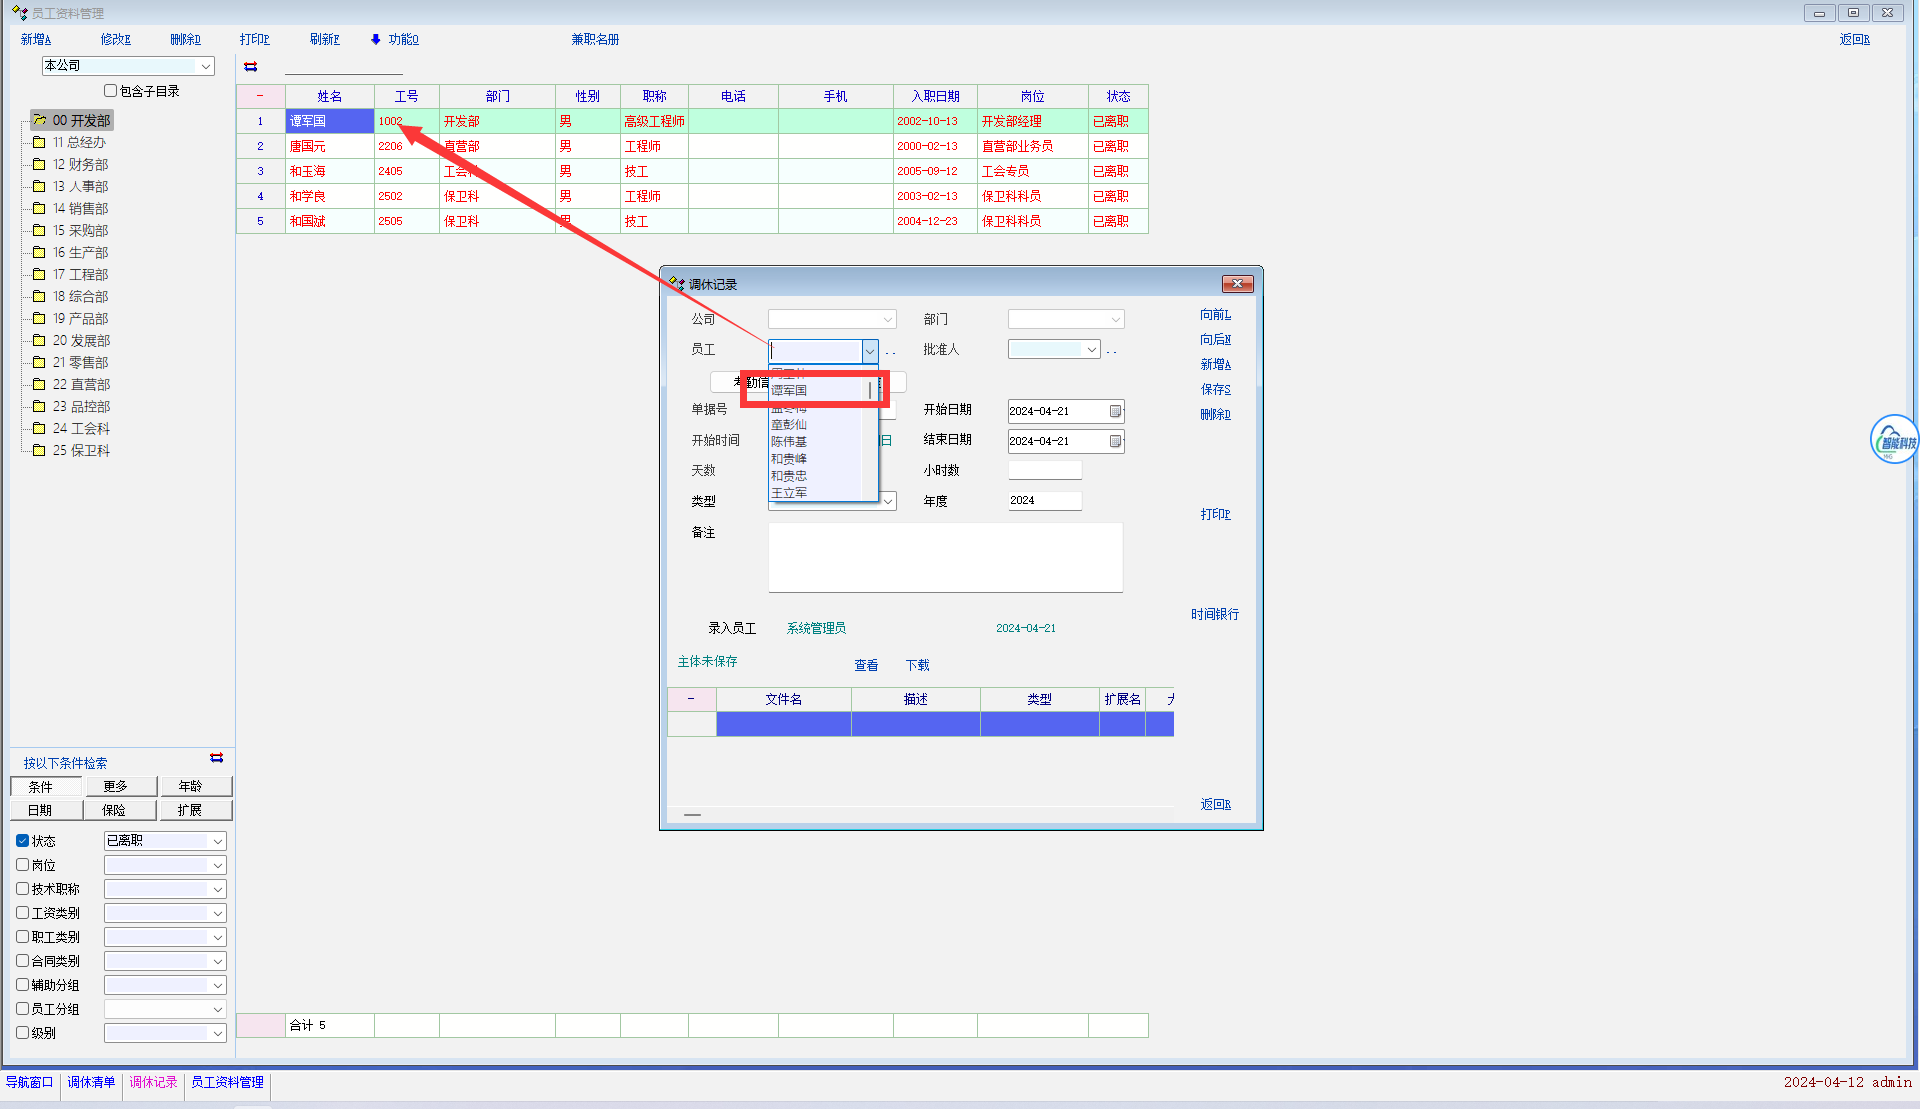Uncheck the 状态 filter checkbox
Image resolution: width=1920 pixels, height=1109 pixels.
[x=22, y=841]
